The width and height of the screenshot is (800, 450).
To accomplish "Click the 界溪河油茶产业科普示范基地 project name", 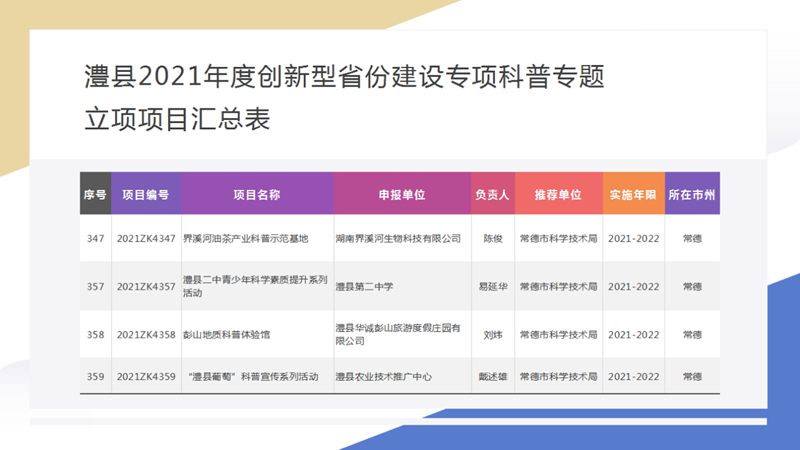I will point(246,239).
